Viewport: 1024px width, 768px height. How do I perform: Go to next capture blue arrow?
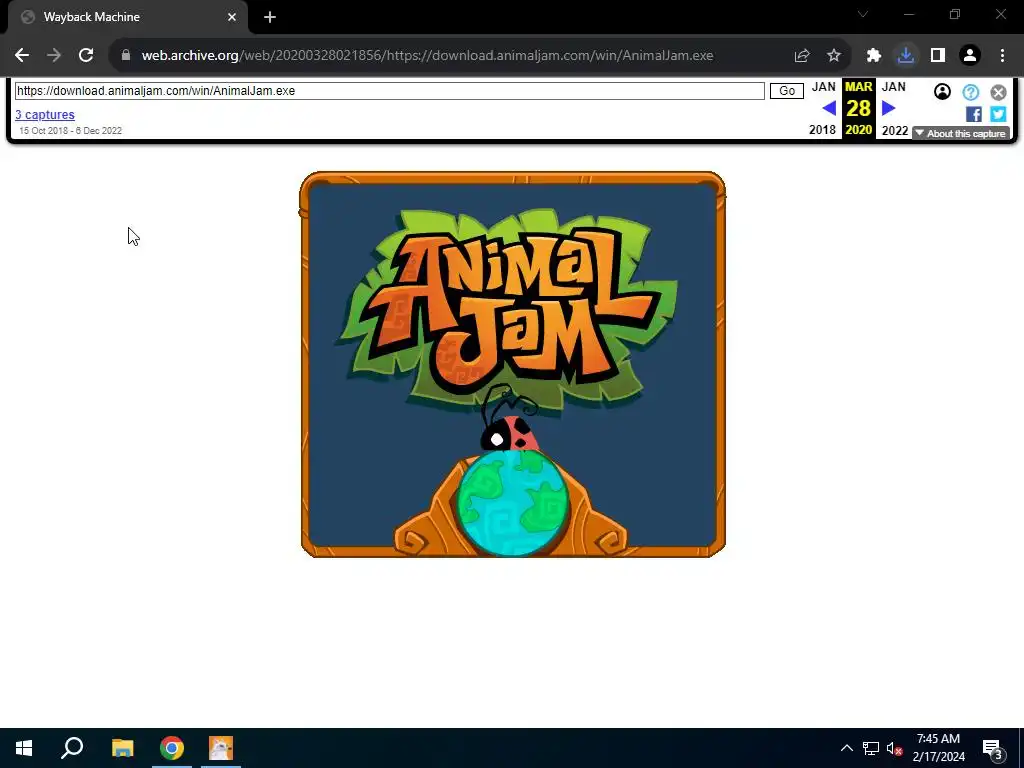pyautogui.click(x=888, y=108)
